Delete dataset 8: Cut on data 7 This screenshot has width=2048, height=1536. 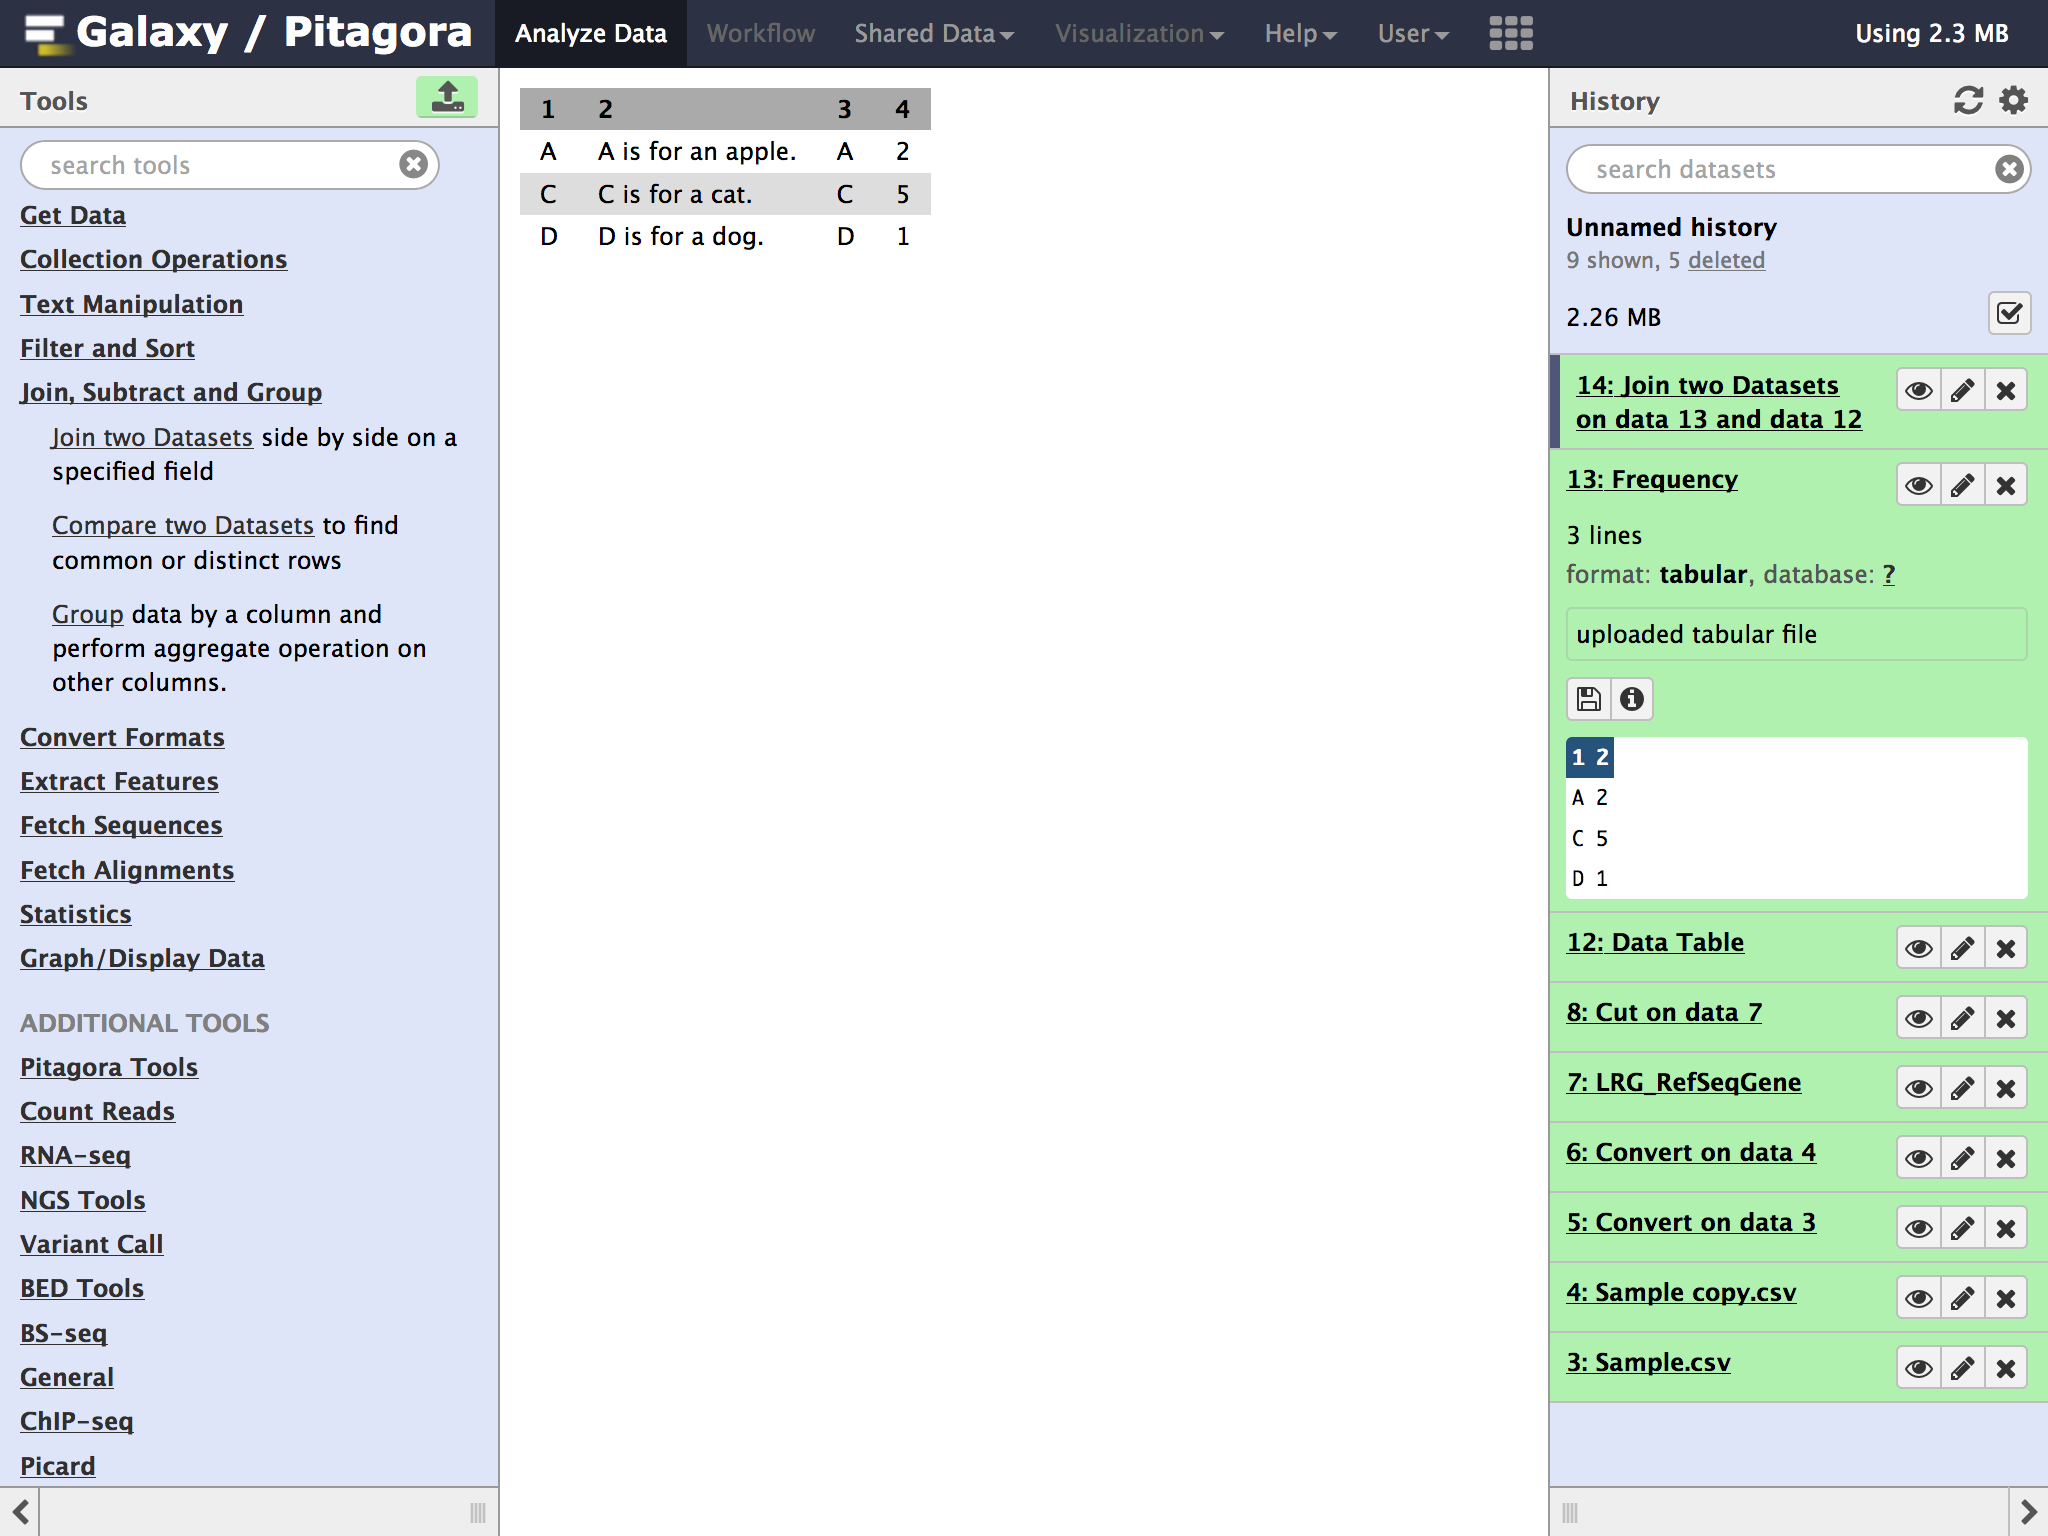(x=2005, y=1018)
